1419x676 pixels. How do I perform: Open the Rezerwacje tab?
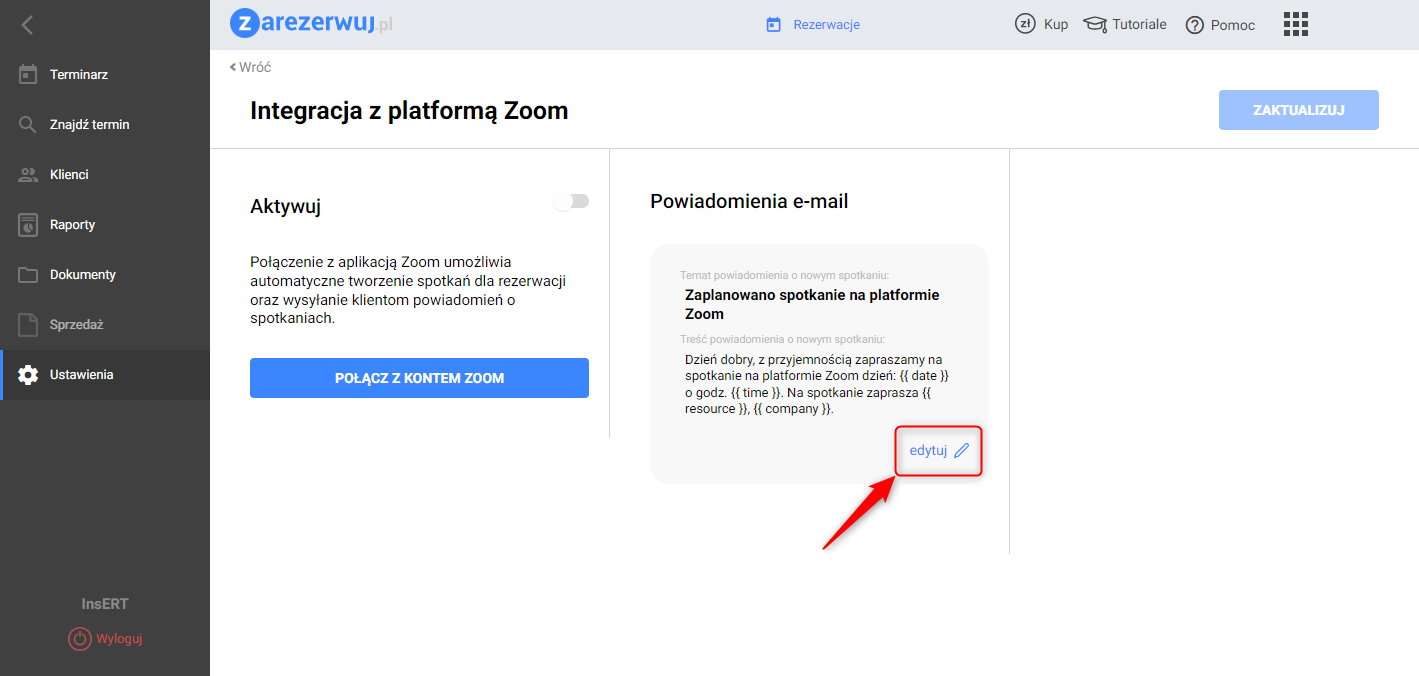pos(814,25)
